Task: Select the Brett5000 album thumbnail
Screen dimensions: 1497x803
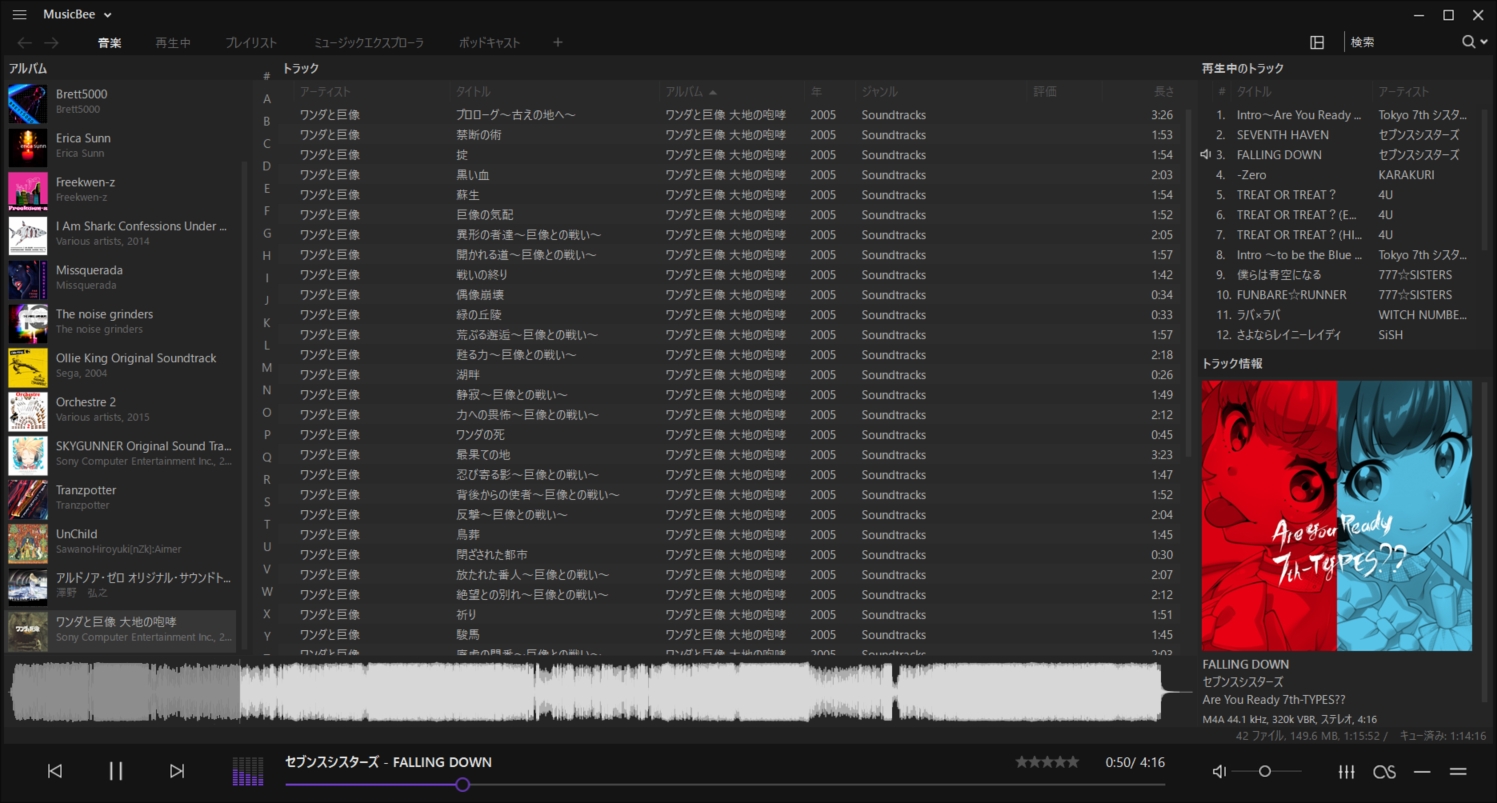Action: (x=28, y=102)
